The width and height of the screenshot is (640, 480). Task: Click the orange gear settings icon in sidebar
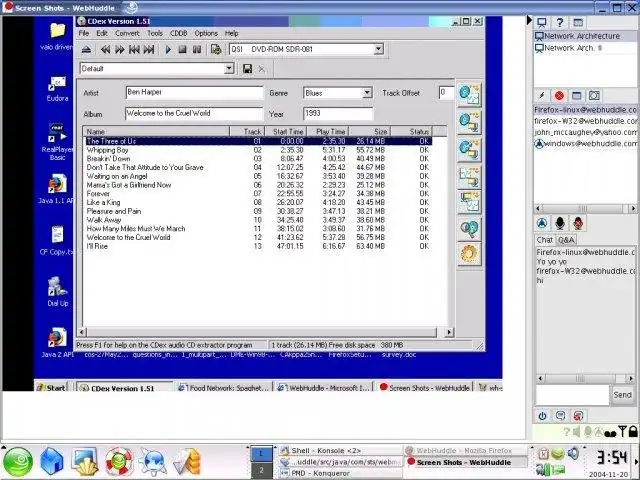pos(469,254)
